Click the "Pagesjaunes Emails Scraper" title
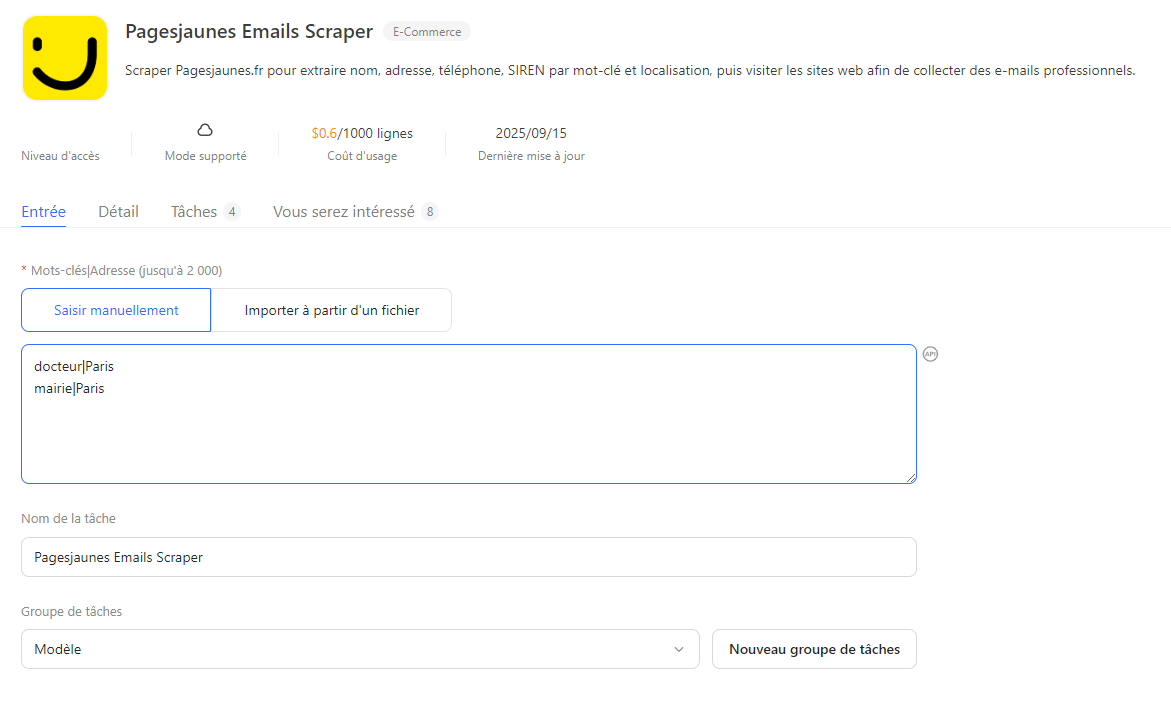 click(248, 31)
